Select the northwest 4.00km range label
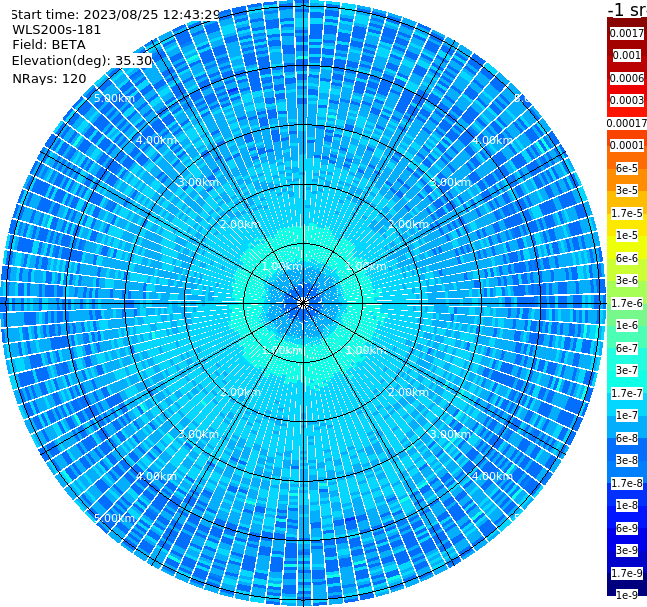Viewport: 647px width, 607px height. point(156,140)
